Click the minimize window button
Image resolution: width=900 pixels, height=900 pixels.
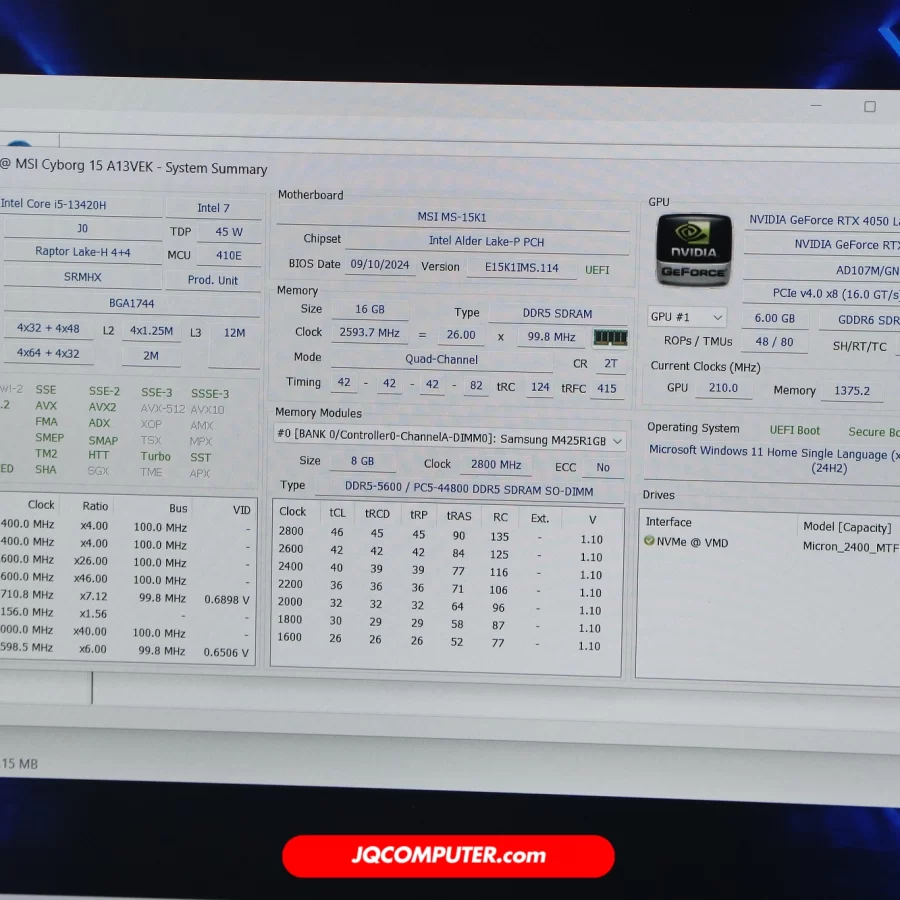coord(820,107)
